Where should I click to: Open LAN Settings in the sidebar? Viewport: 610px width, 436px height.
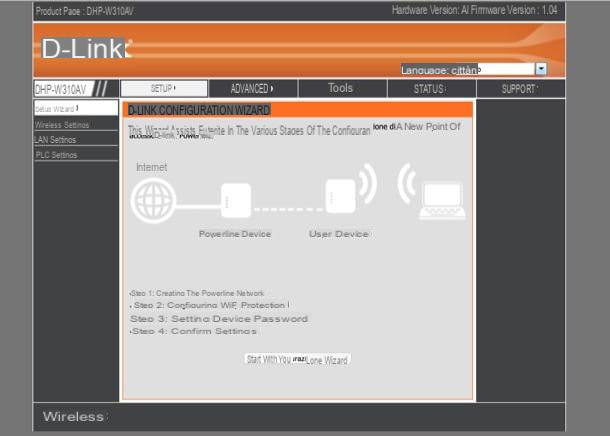click(x=76, y=140)
